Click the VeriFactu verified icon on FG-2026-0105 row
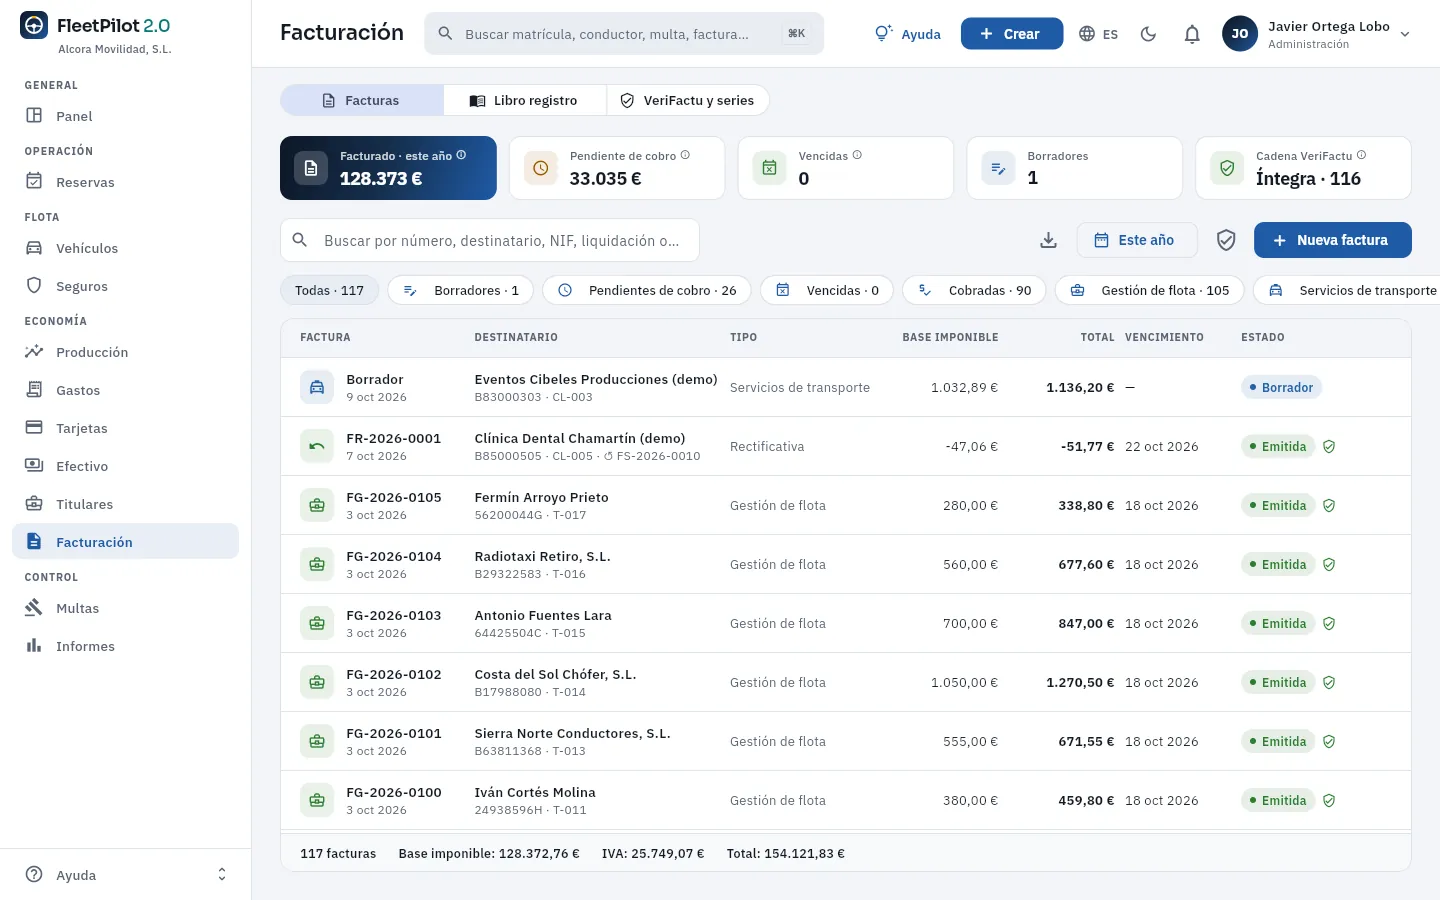The height and width of the screenshot is (900, 1440). coord(1329,506)
